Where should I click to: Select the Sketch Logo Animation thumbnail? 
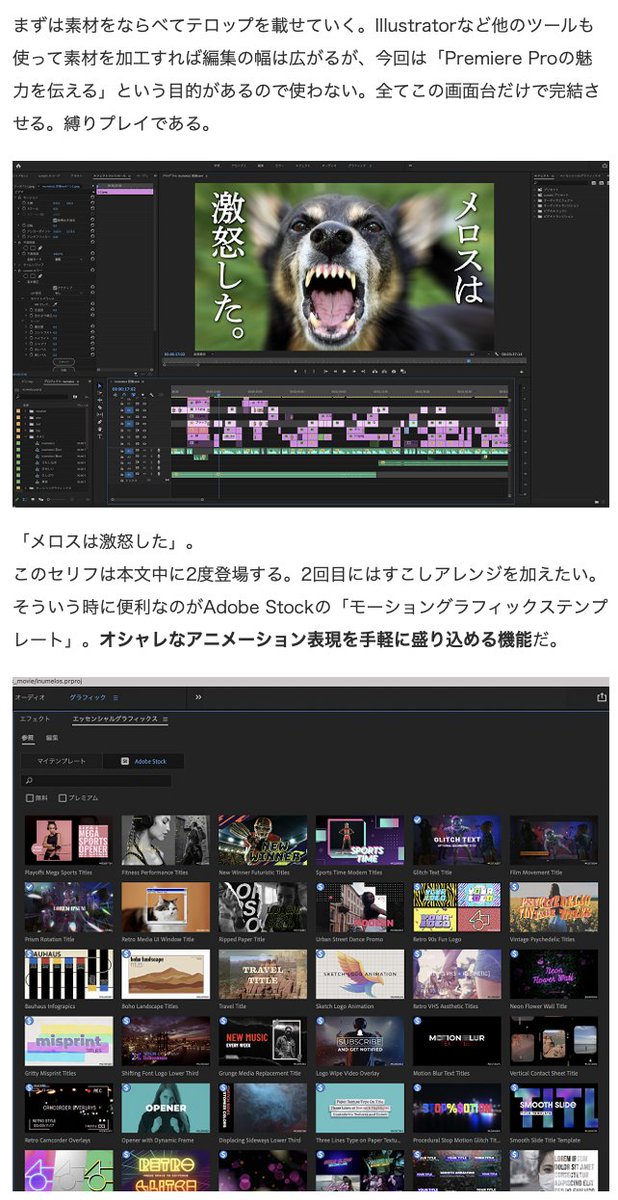pyautogui.click(x=360, y=974)
